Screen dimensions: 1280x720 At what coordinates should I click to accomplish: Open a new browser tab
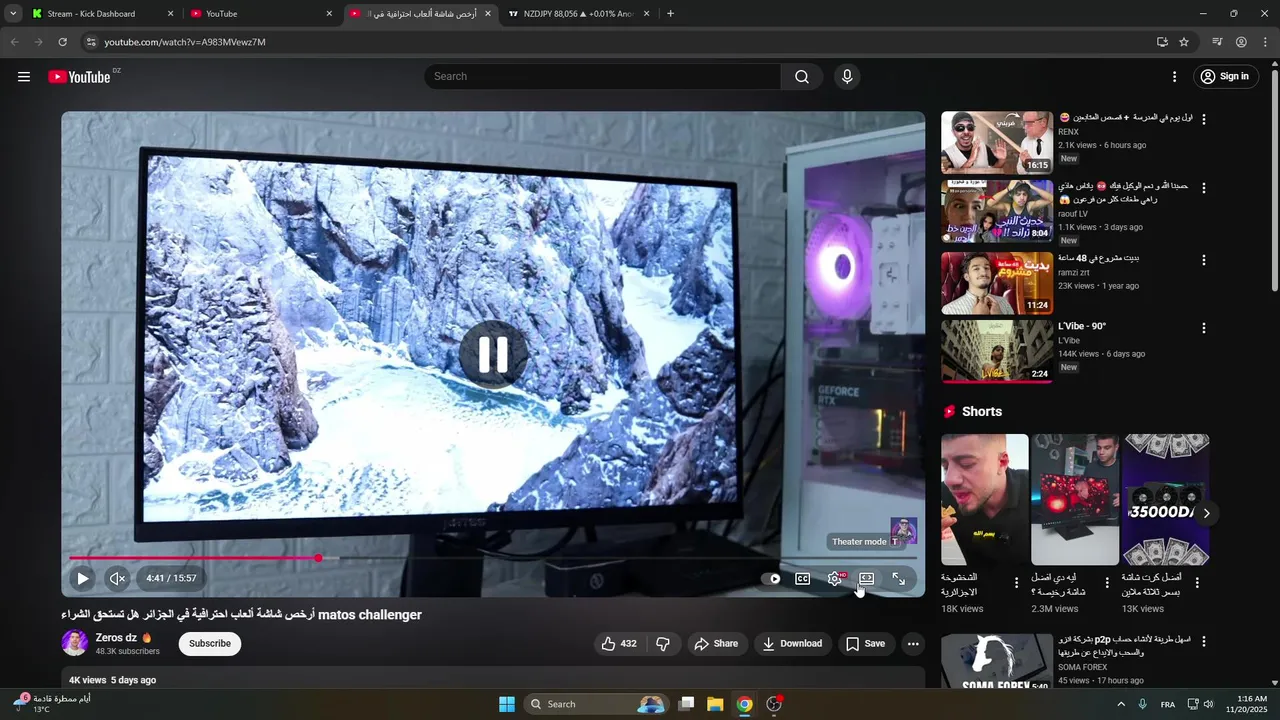click(670, 14)
